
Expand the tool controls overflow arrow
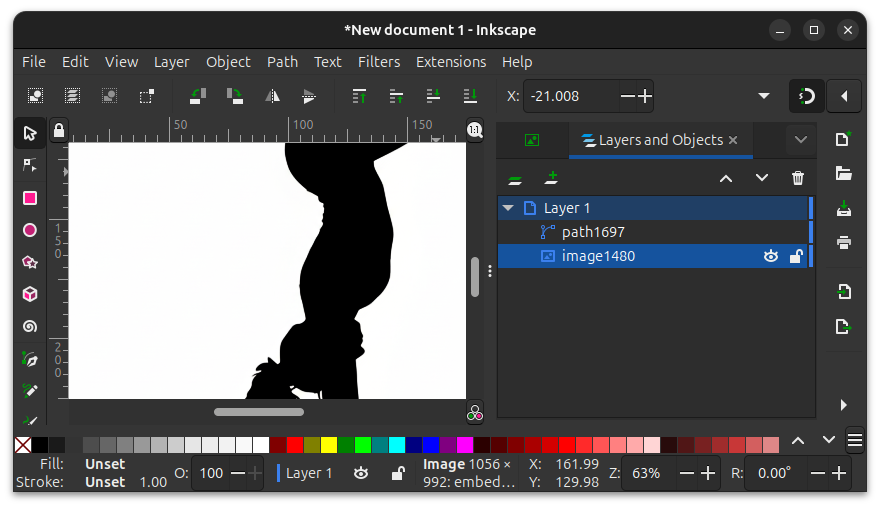[764, 96]
